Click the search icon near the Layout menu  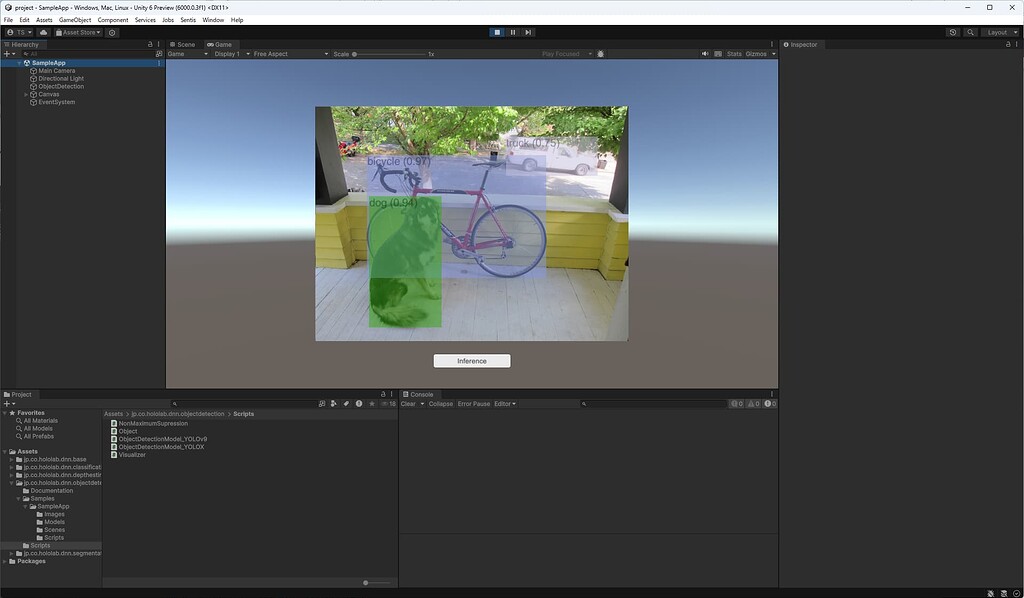969,32
